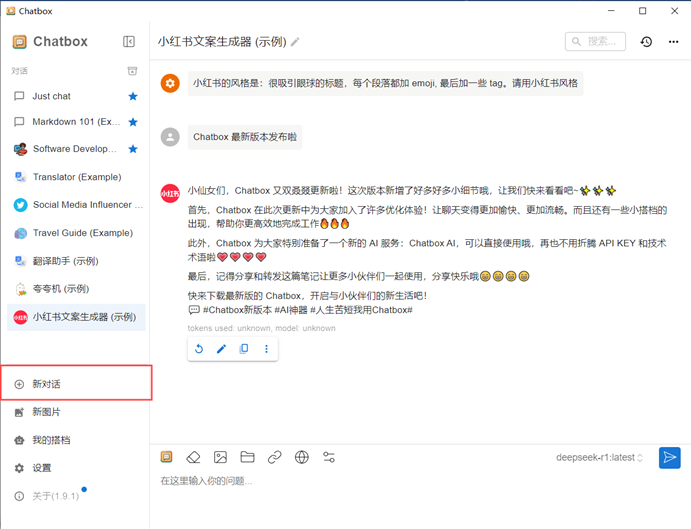Image resolution: width=691 pixels, height=529 pixels.
Task: Toggle star on Software Developer conversation
Action: [x=133, y=149]
